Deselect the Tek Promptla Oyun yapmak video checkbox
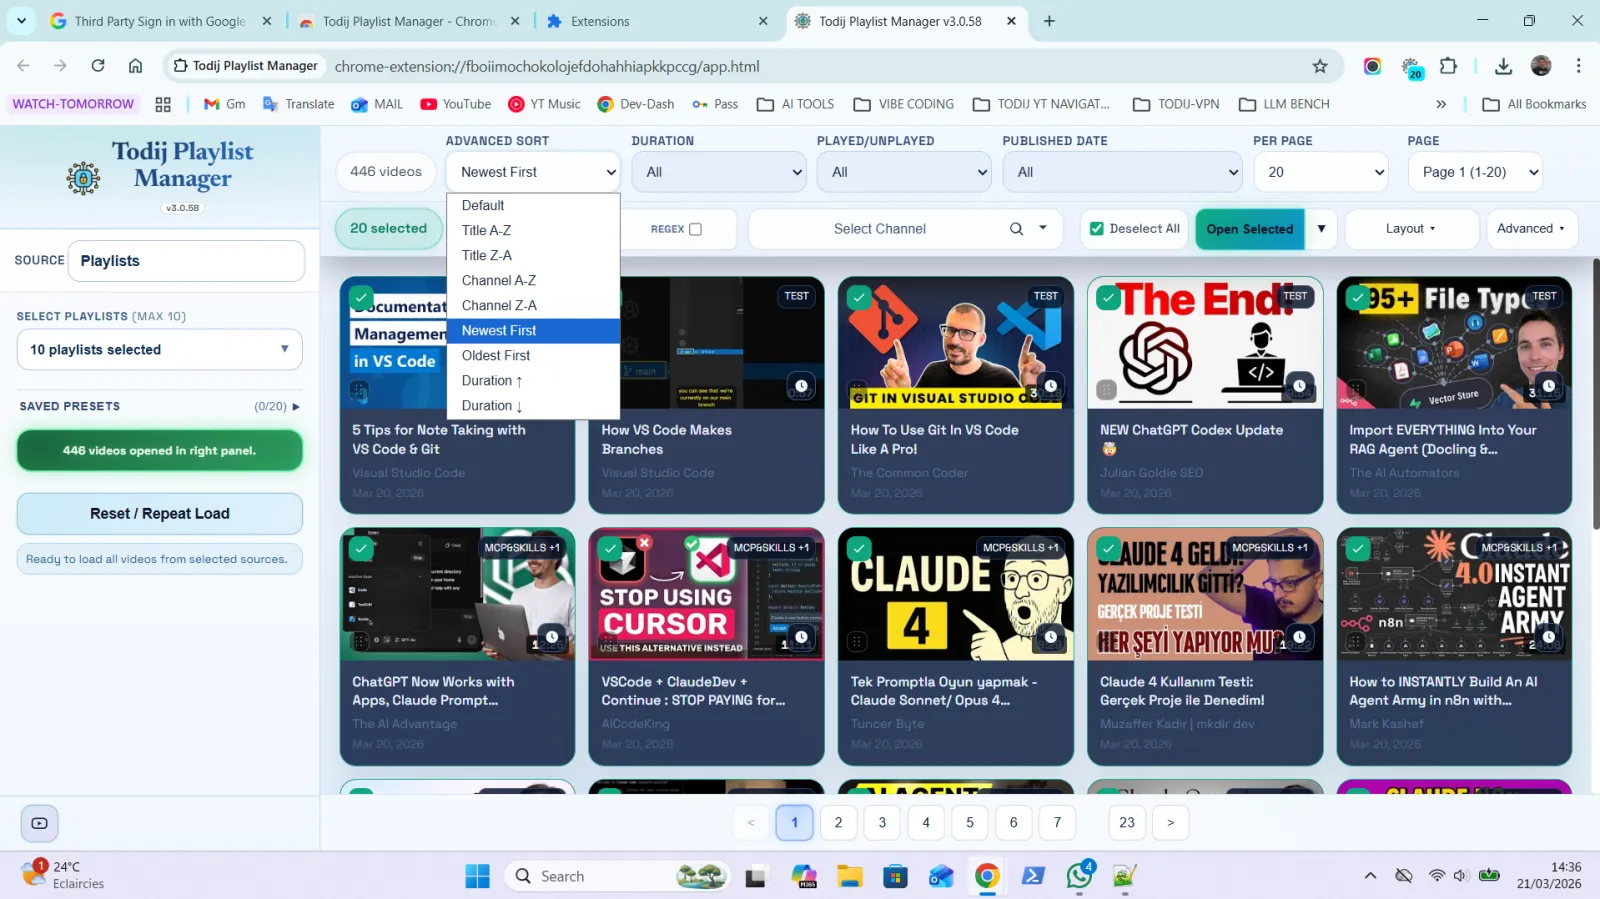 point(859,548)
